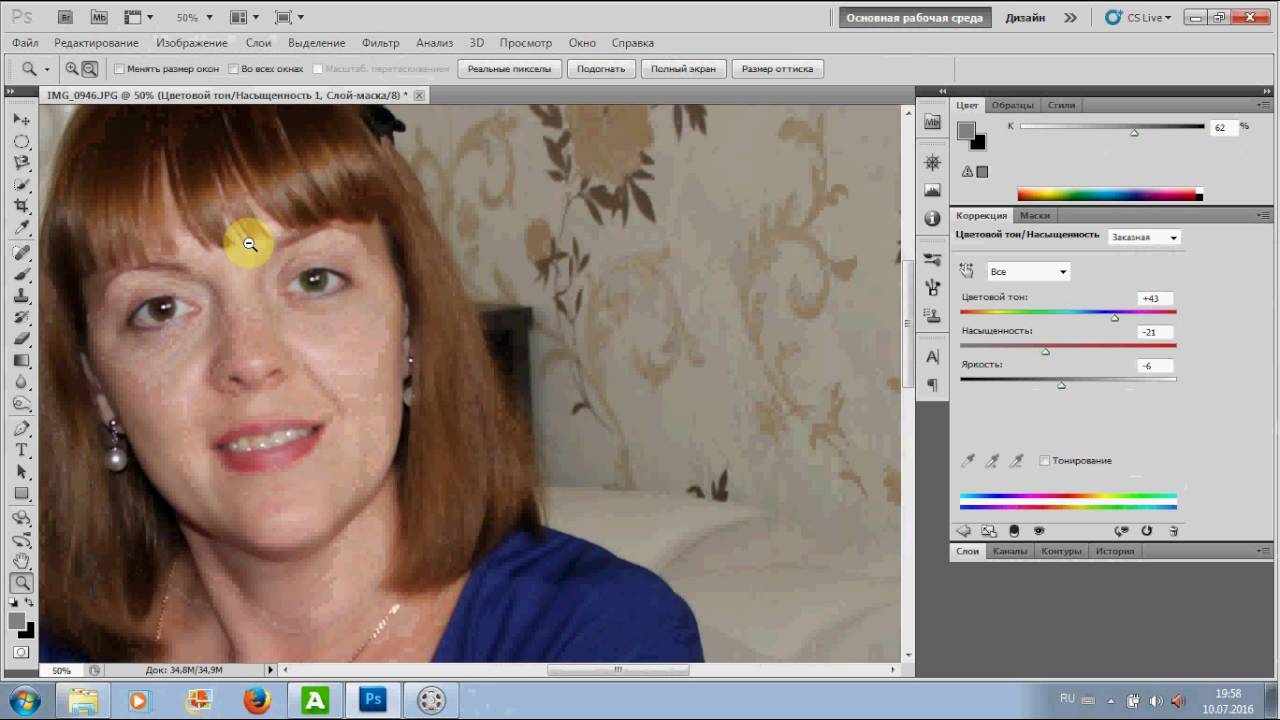
Task: Launch Adobe Bridge
Action: coord(65,17)
